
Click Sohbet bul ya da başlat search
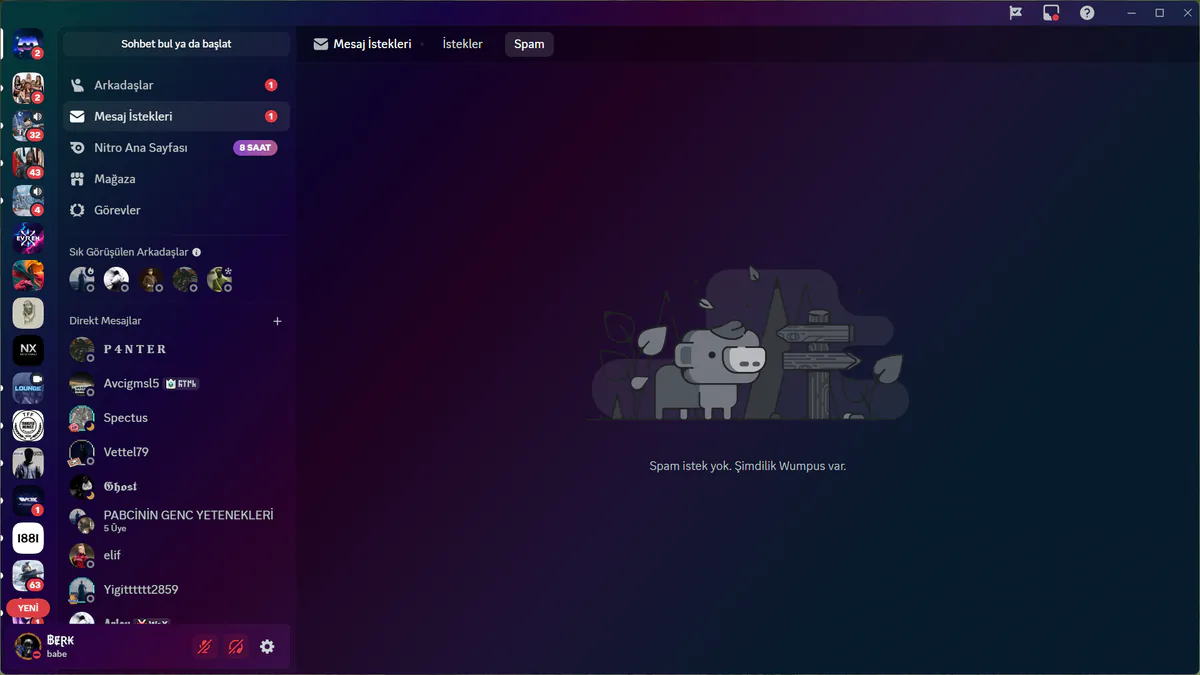[x=176, y=44]
